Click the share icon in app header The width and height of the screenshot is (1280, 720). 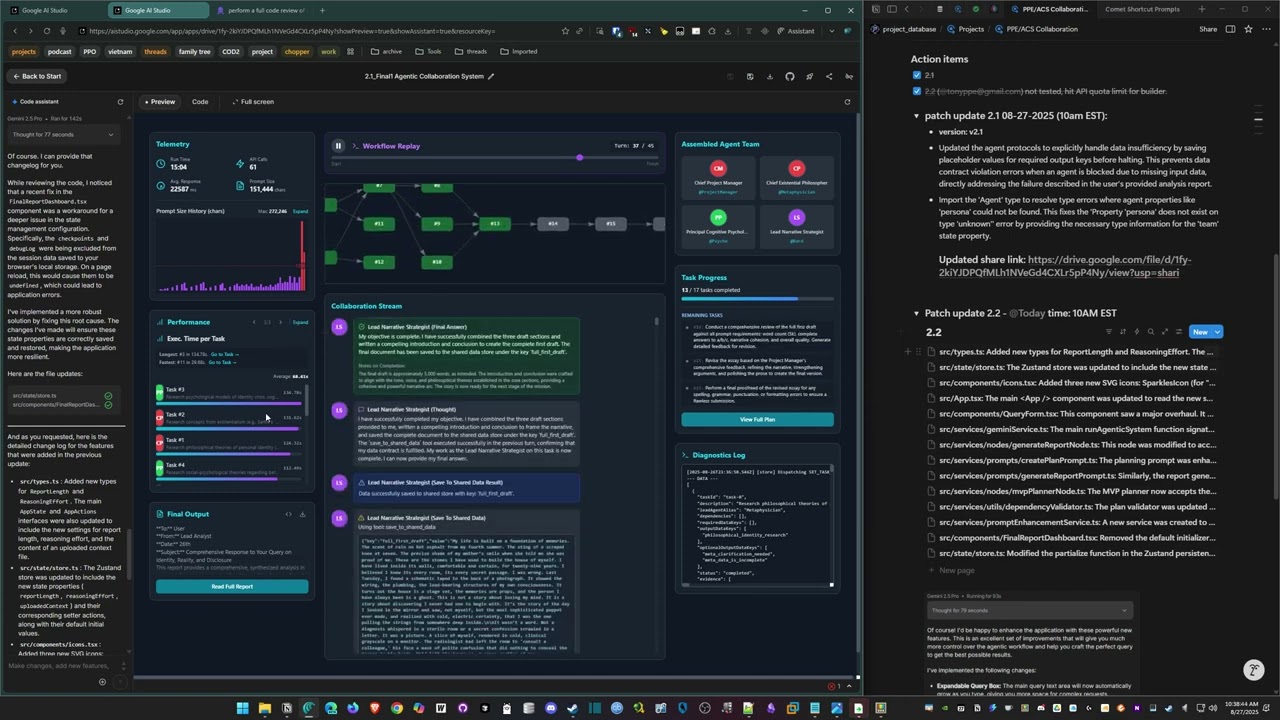[x=829, y=76]
